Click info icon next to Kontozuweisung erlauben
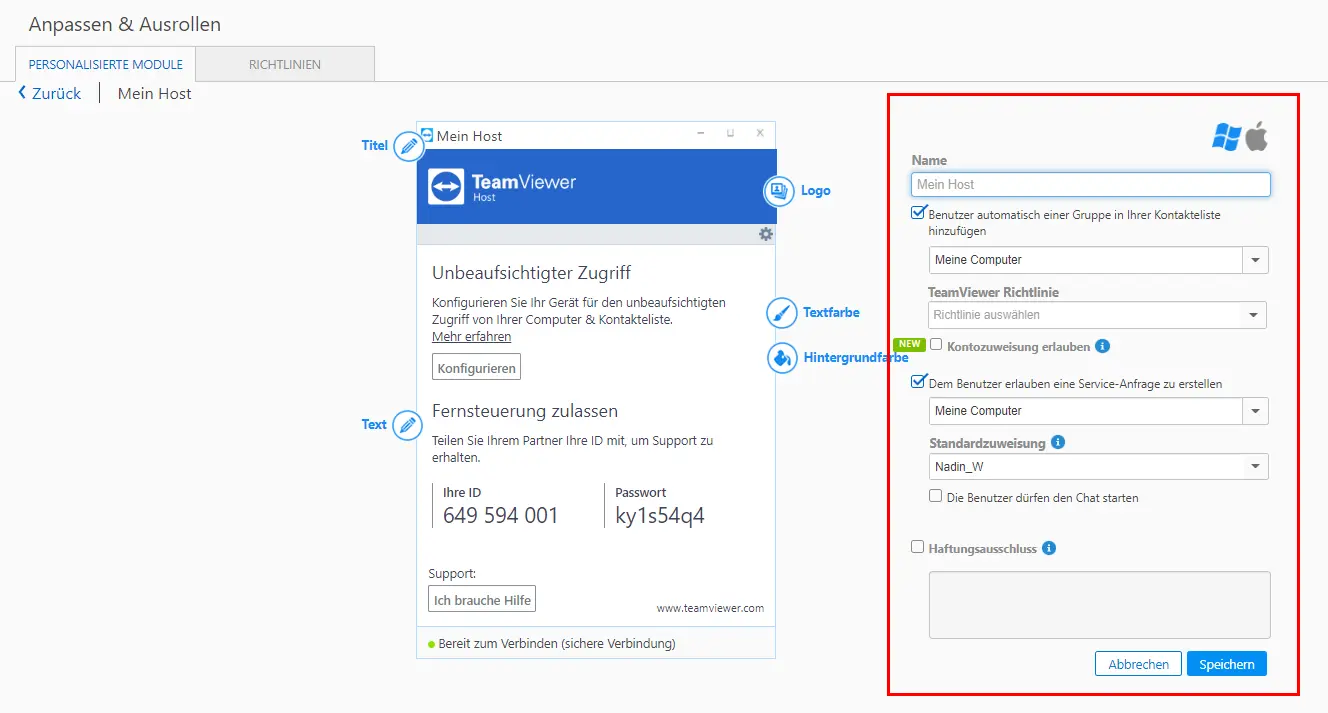The height and width of the screenshot is (713, 1328). 1103,346
